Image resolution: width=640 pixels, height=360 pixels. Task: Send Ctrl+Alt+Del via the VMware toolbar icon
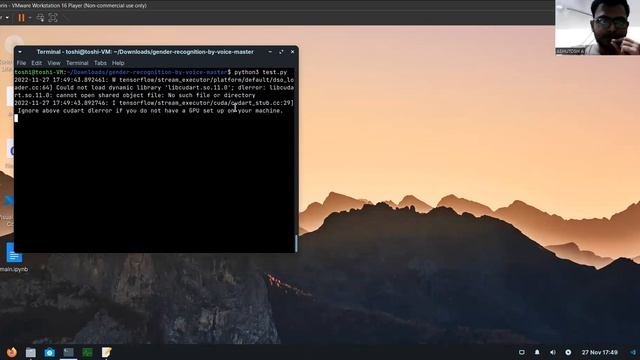click(x=40, y=18)
